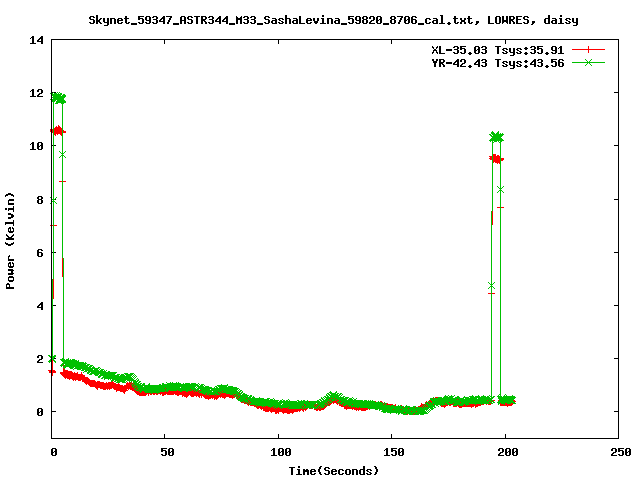Screen dimensions: 640x480
Task: Click the x-axis tick label 200
Action: [507, 452]
